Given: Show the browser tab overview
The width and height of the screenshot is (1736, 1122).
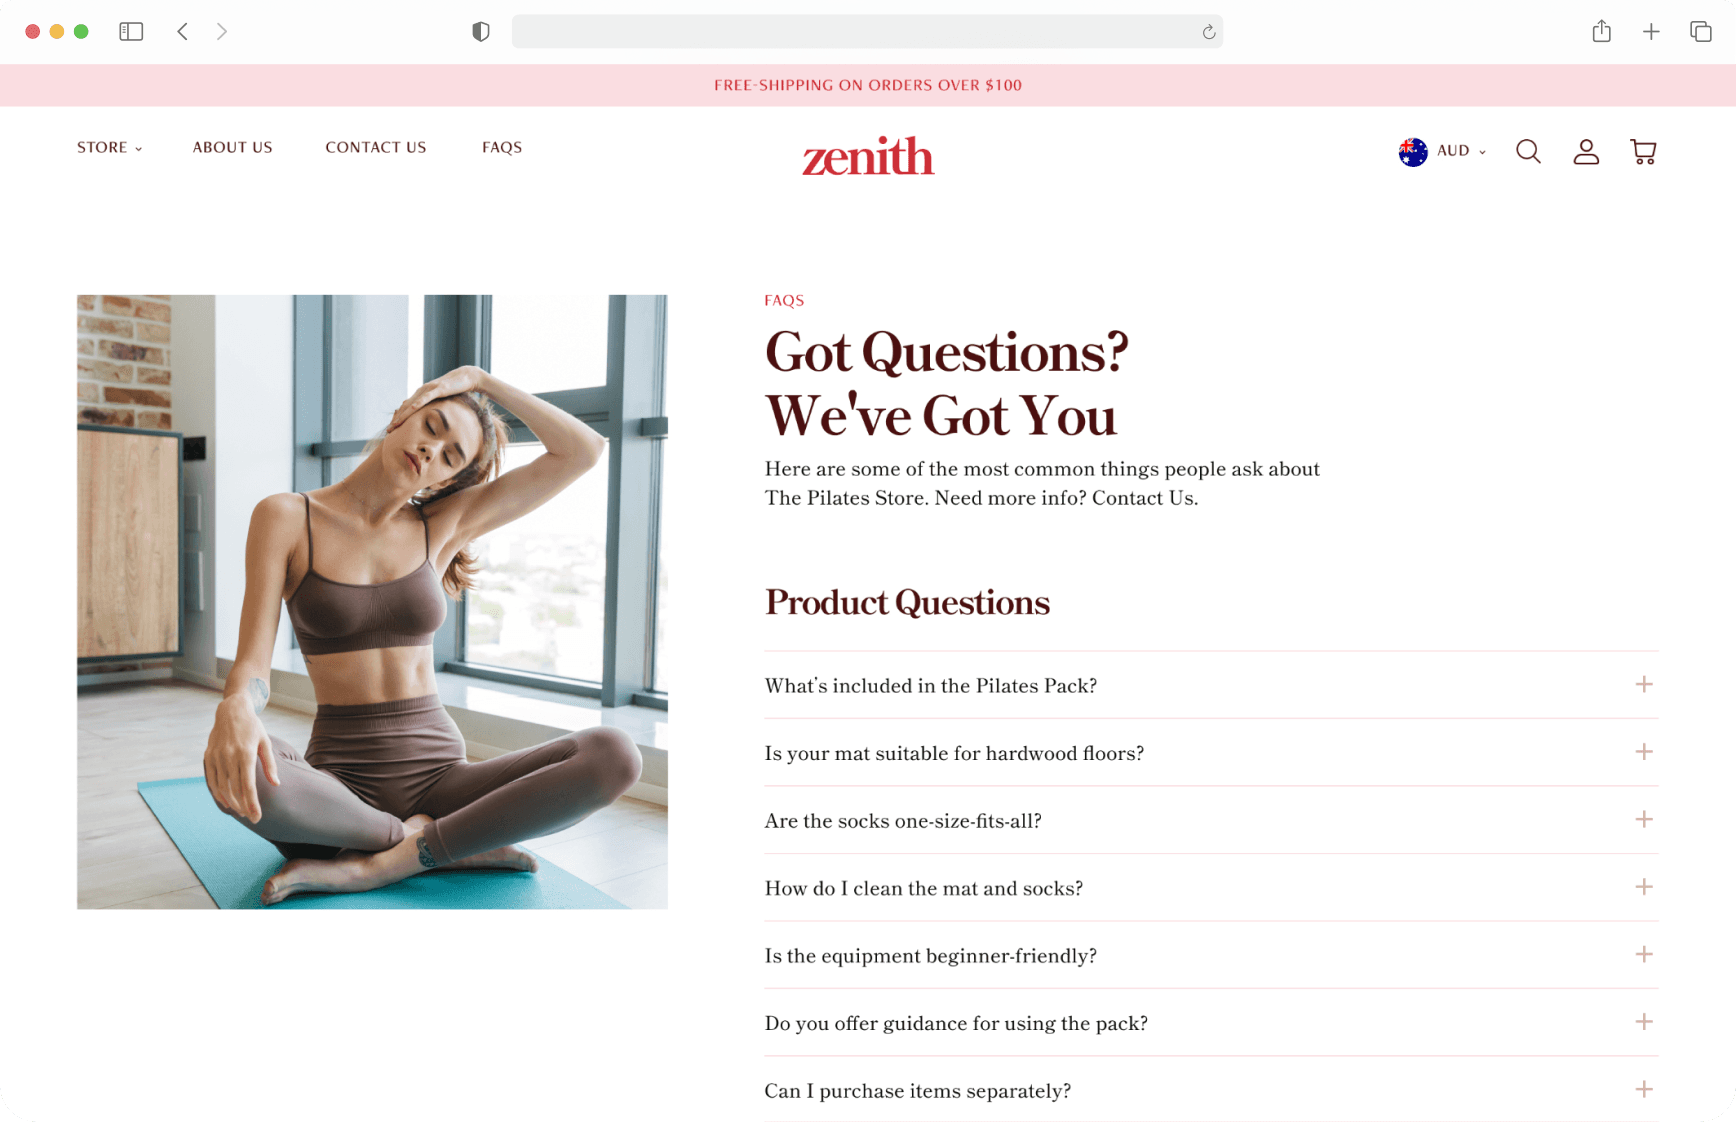Looking at the screenshot, I should click(x=1700, y=32).
